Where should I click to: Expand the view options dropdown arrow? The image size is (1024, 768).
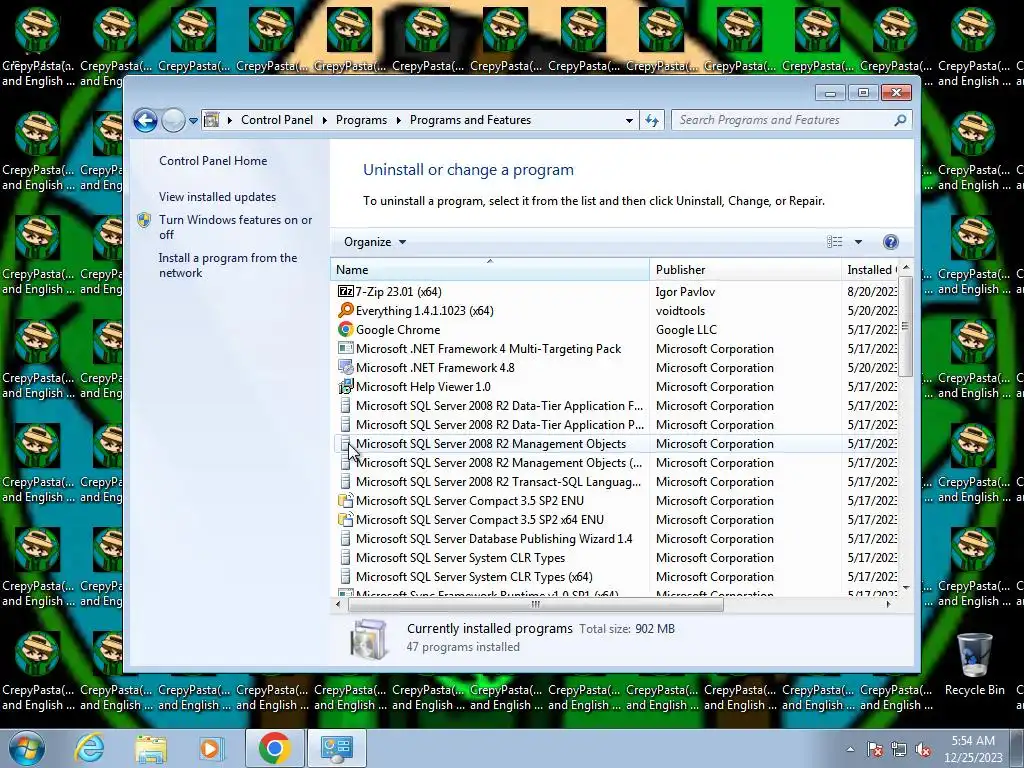click(858, 242)
